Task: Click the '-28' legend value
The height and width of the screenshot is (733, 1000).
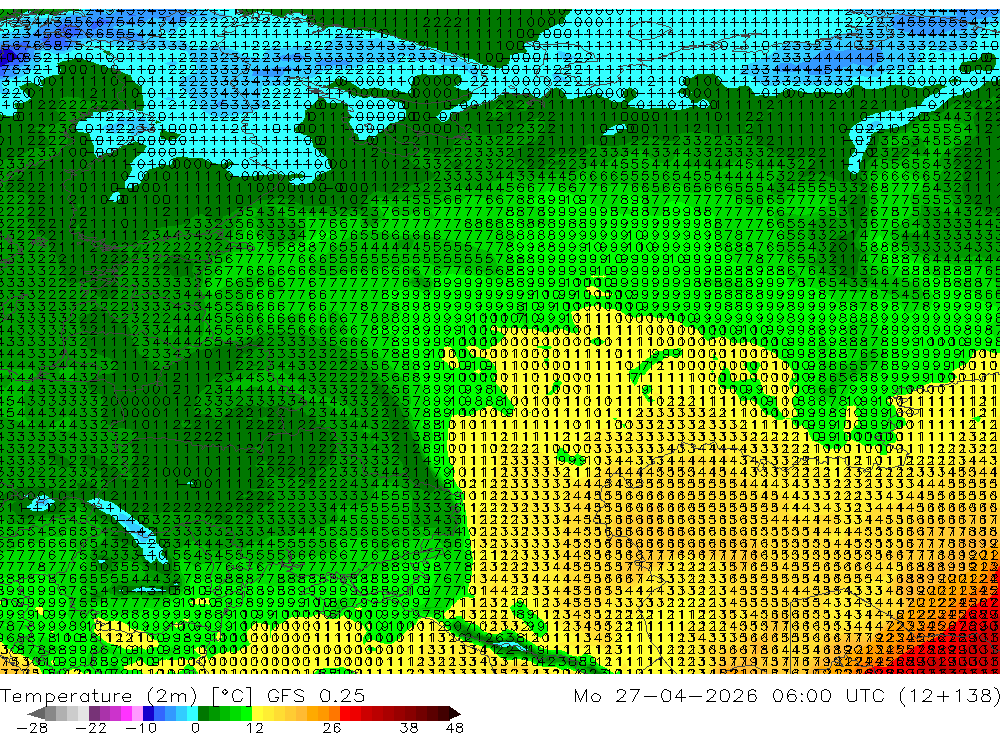Action: click(31, 727)
